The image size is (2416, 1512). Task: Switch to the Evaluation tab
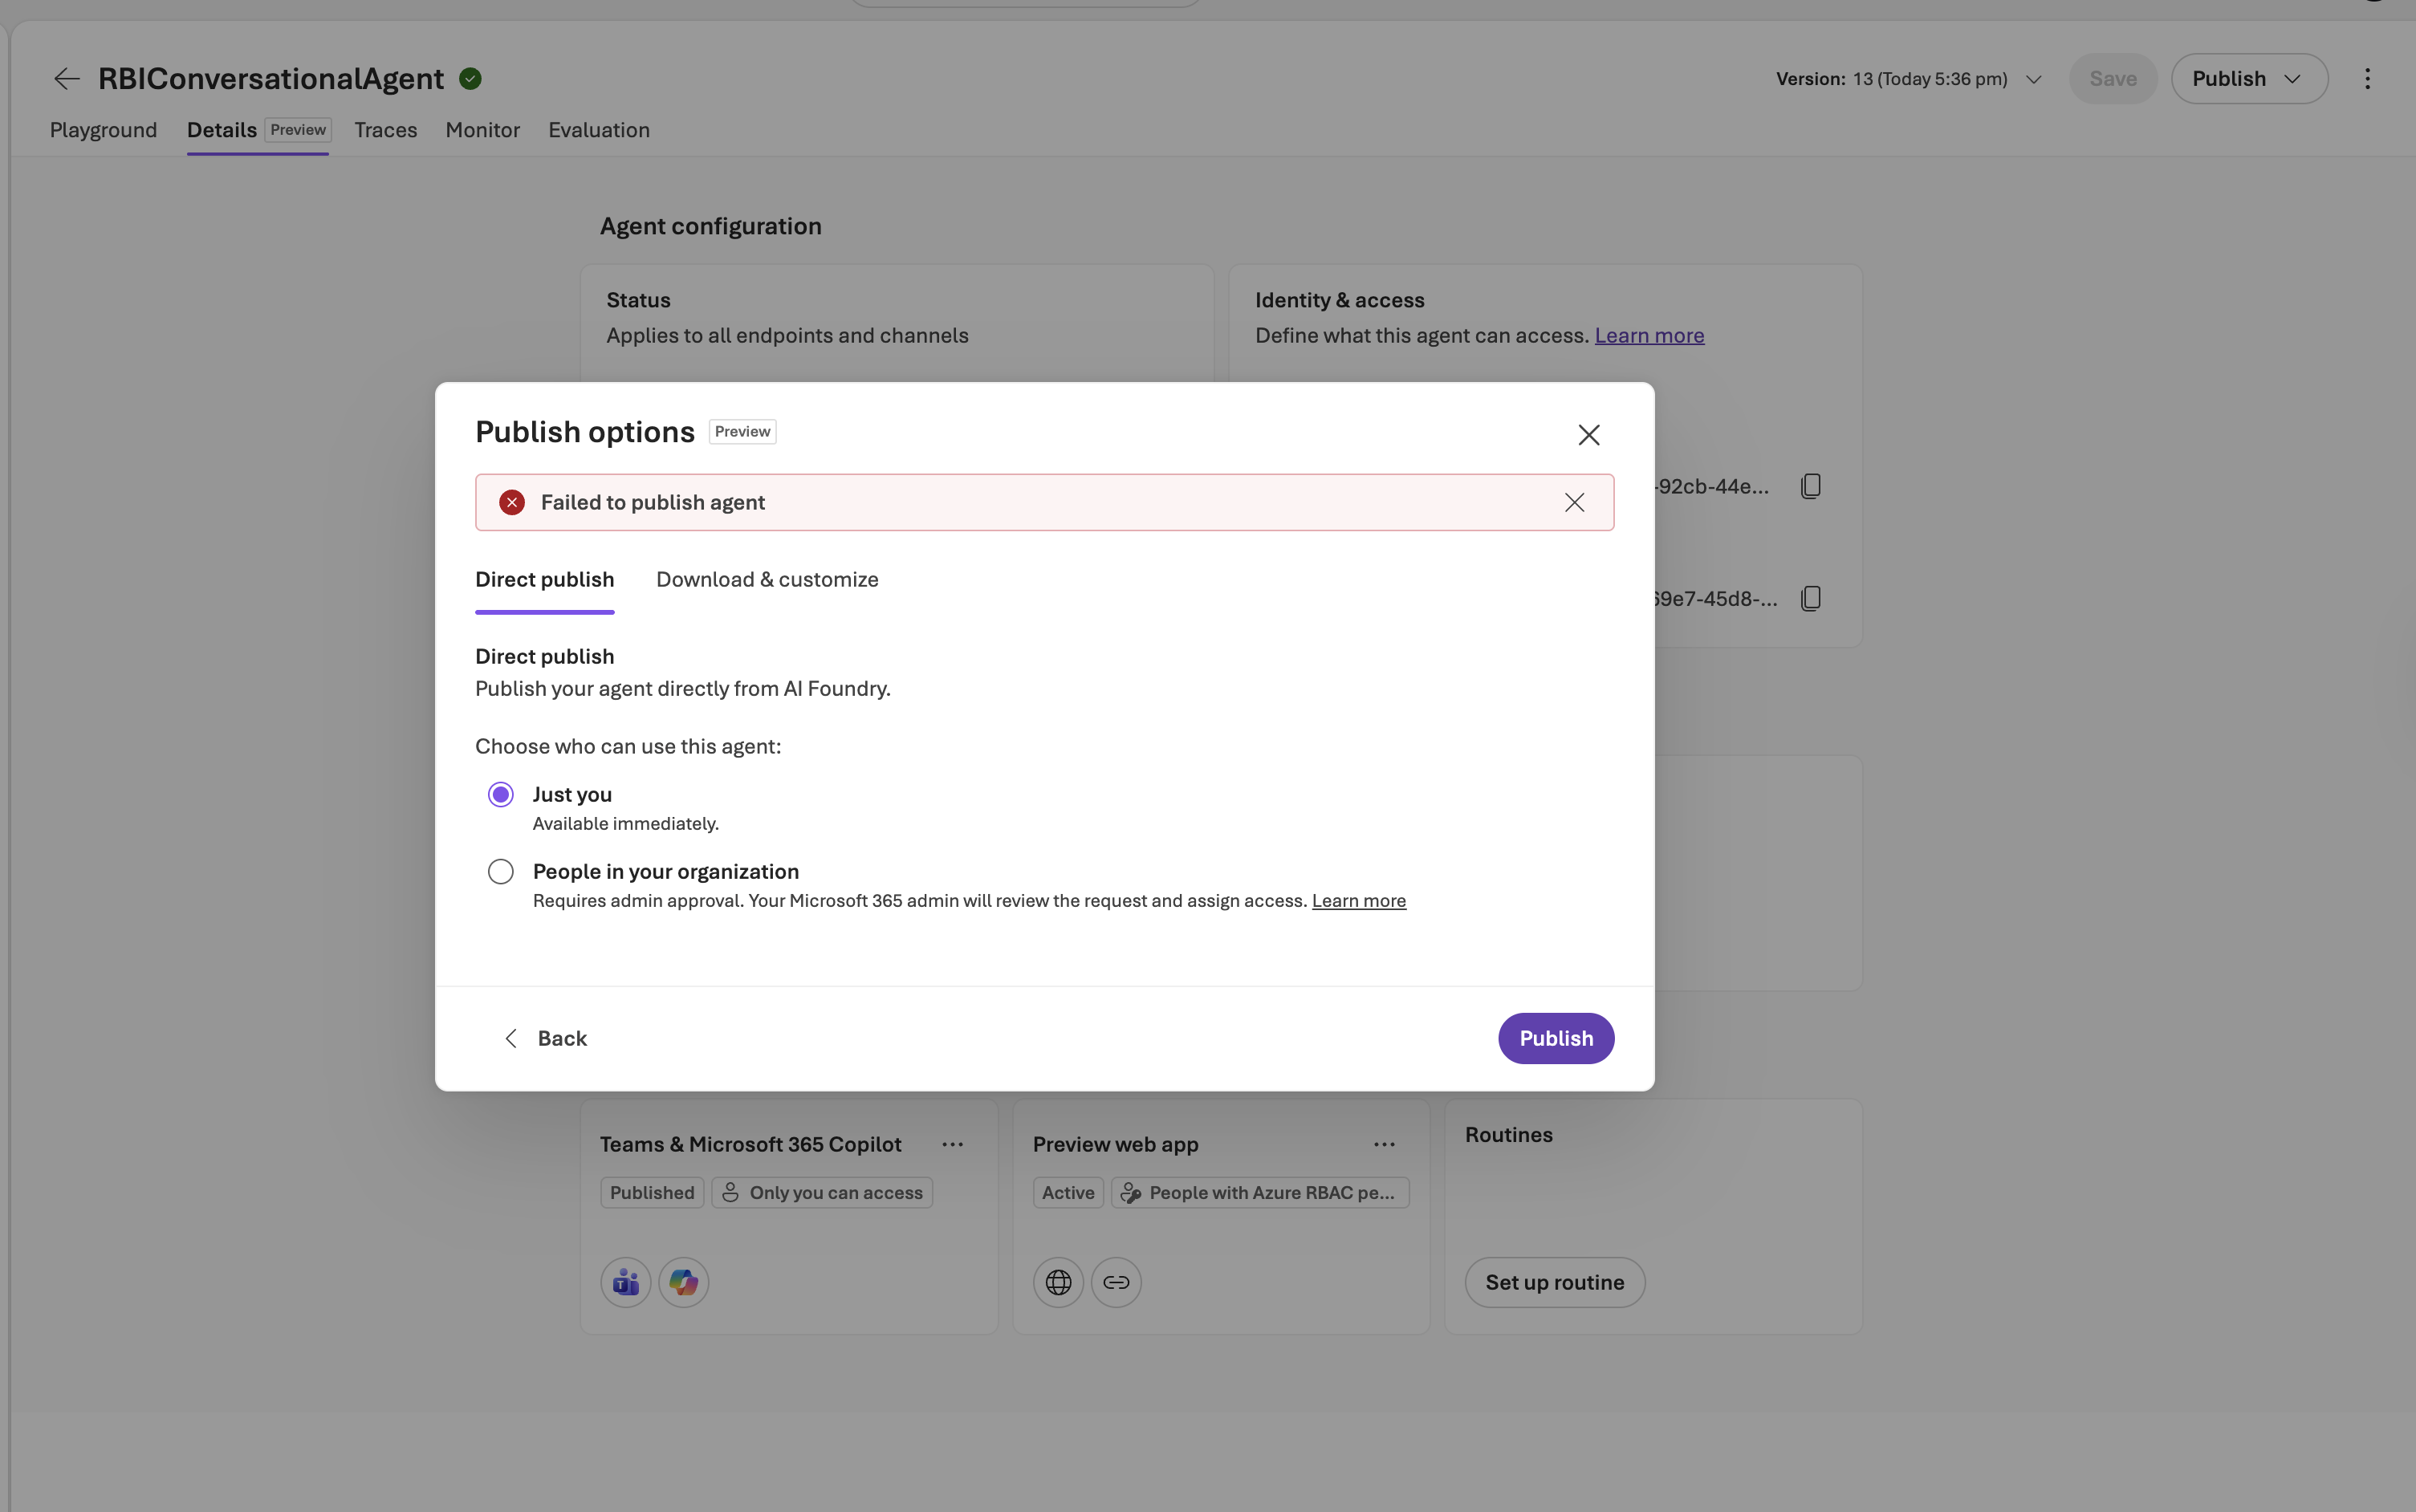pyautogui.click(x=599, y=130)
